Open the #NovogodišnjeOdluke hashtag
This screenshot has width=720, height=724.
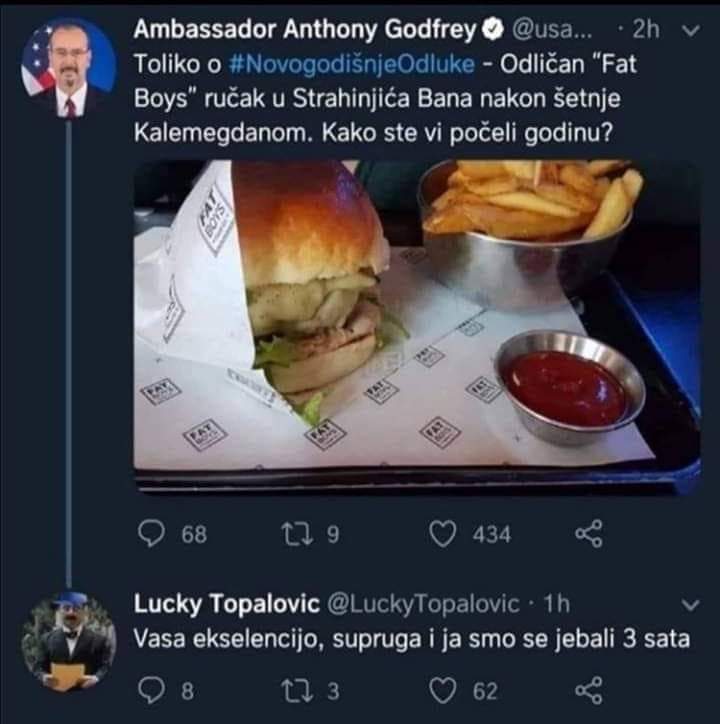point(351,64)
